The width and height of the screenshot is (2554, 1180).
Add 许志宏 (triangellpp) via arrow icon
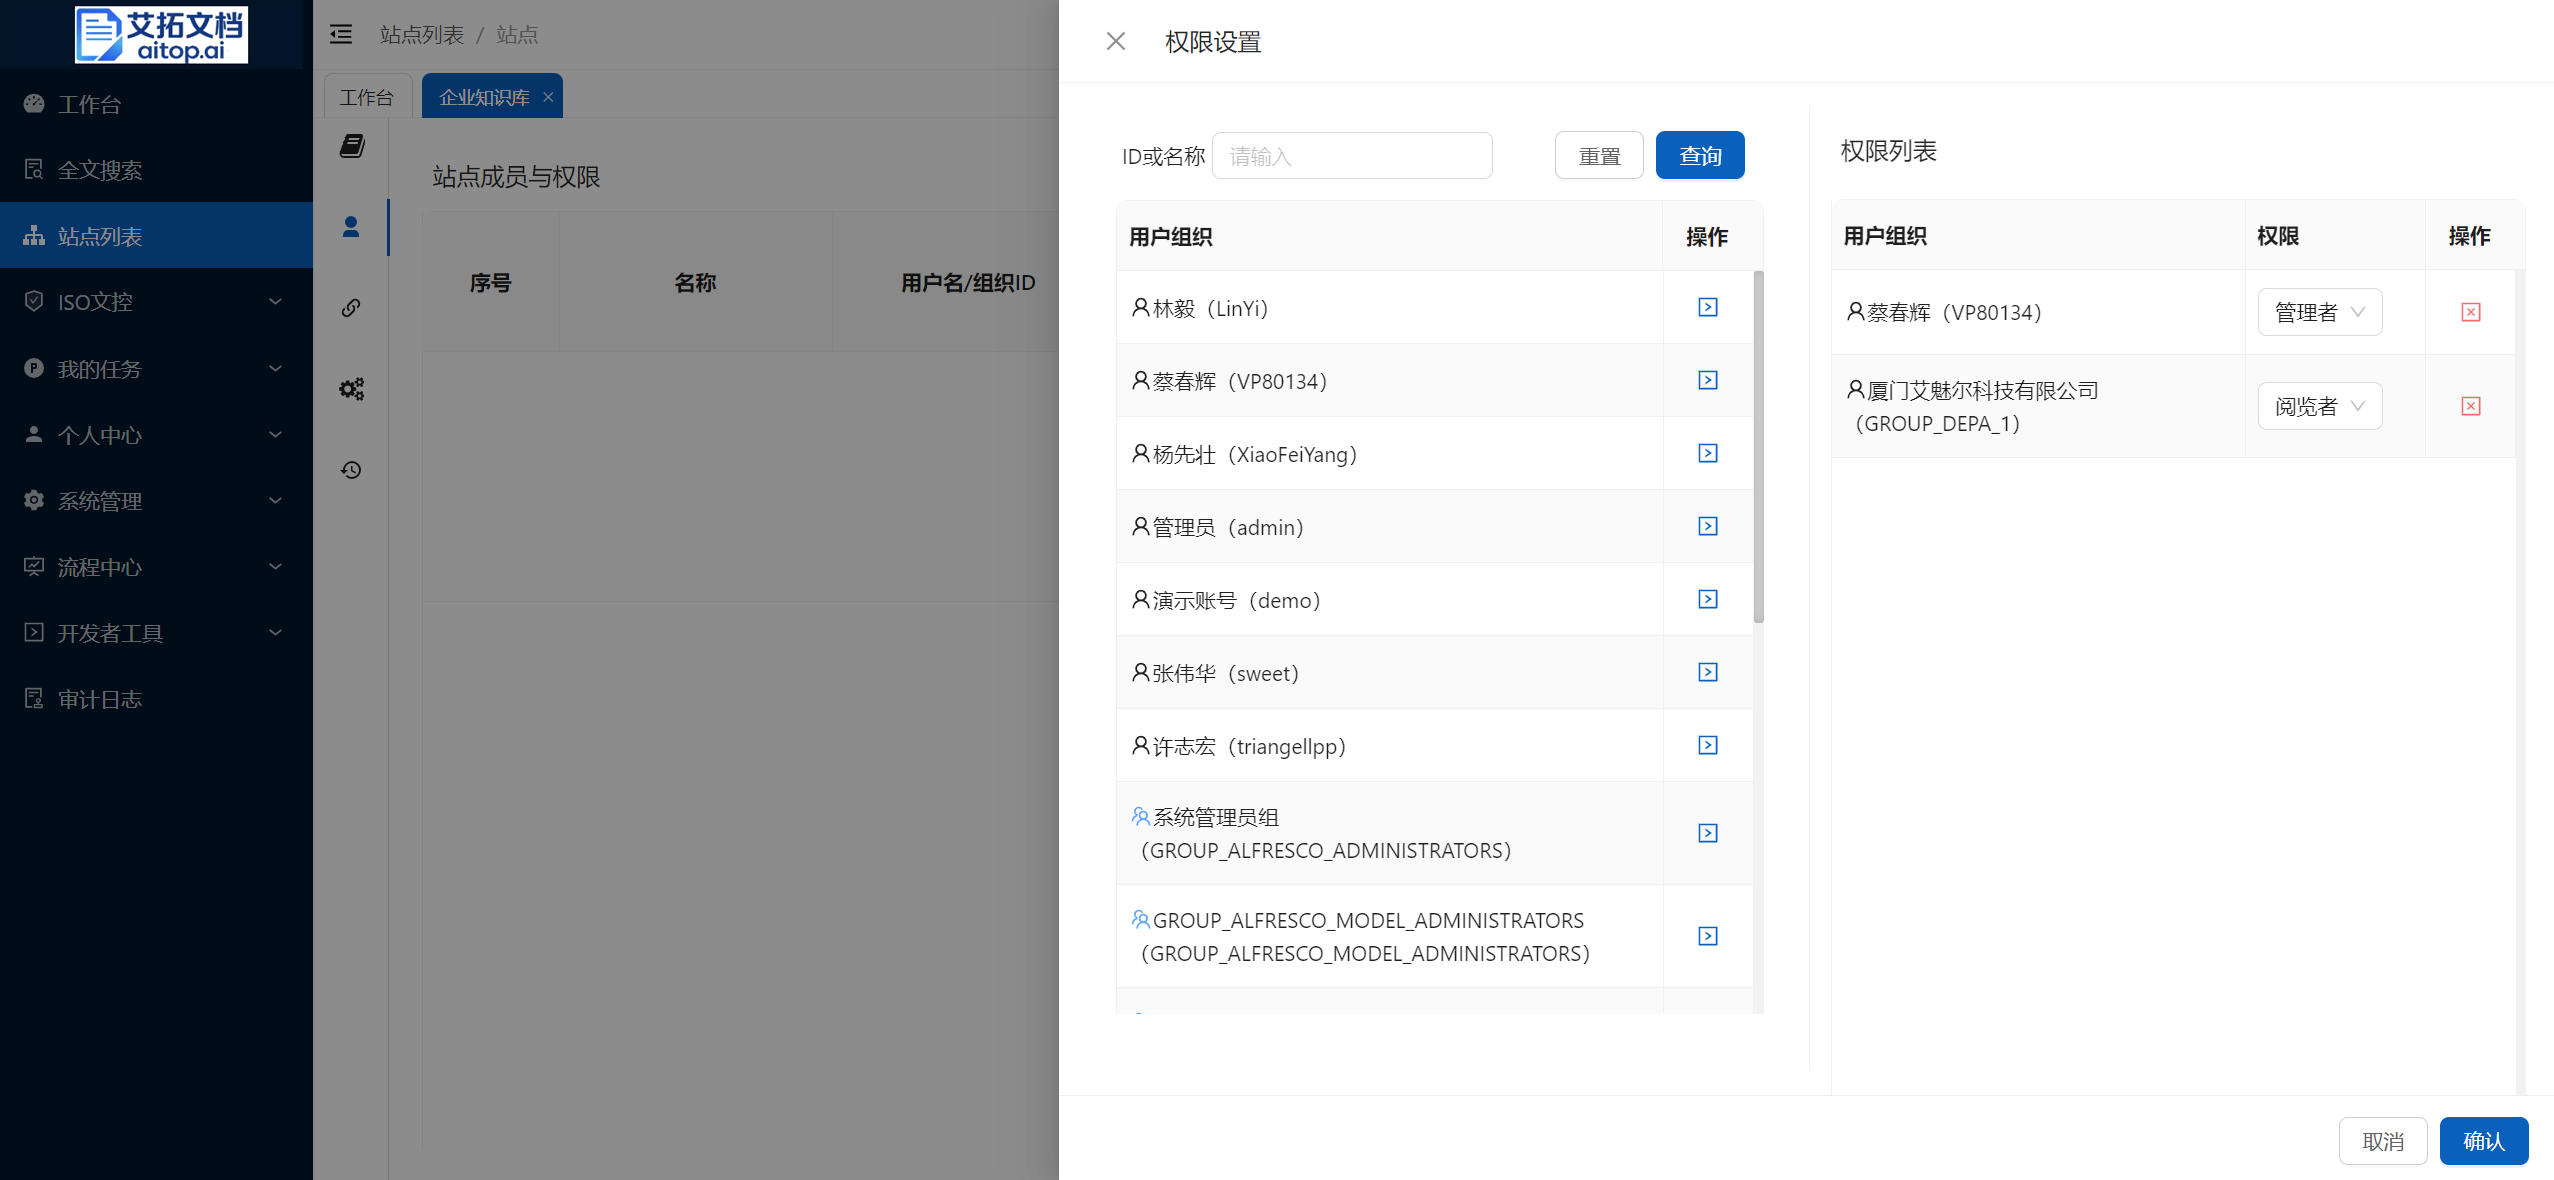click(1707, 745)
